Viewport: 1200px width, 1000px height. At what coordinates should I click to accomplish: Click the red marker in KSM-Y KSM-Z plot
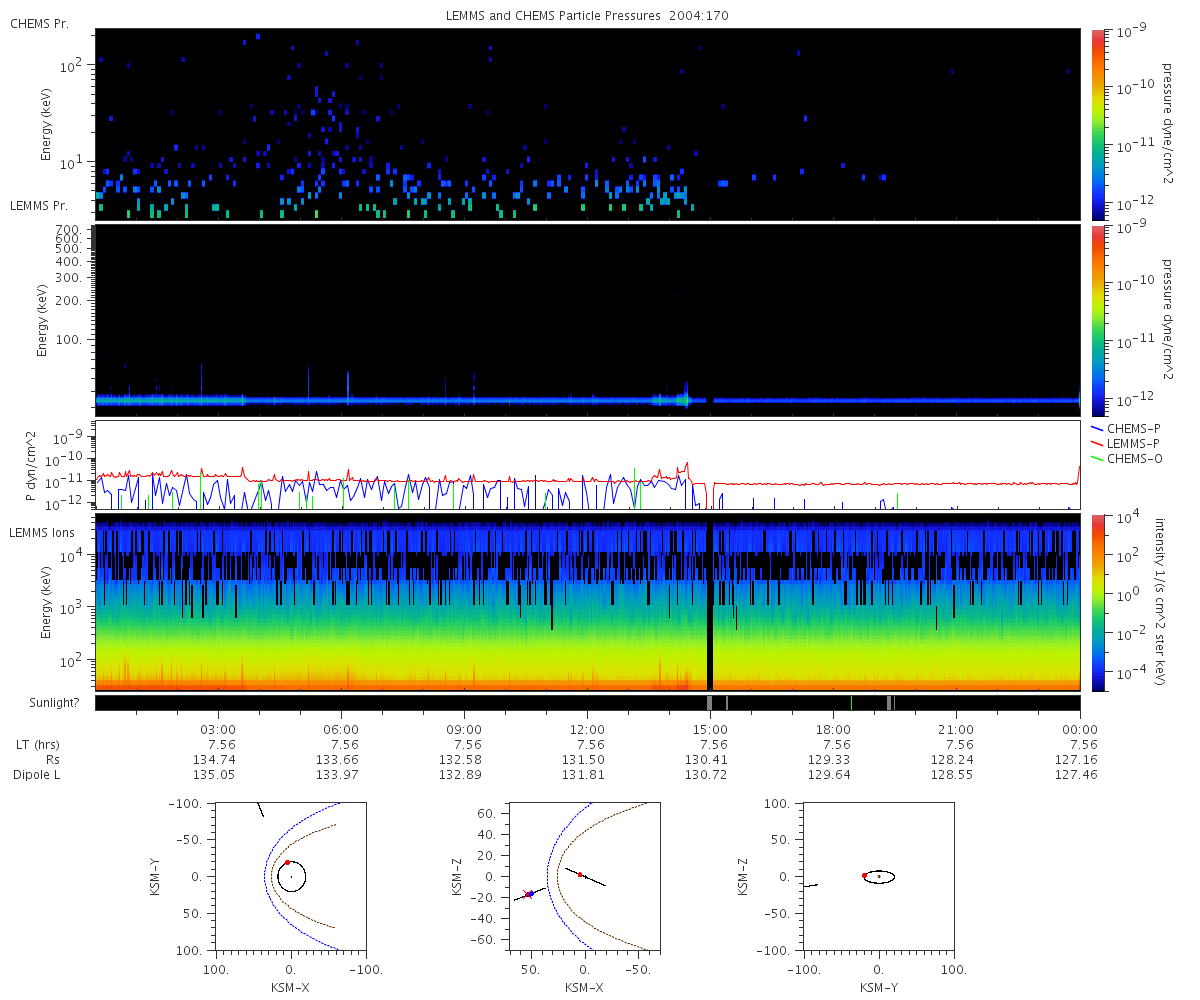[865, 875]
